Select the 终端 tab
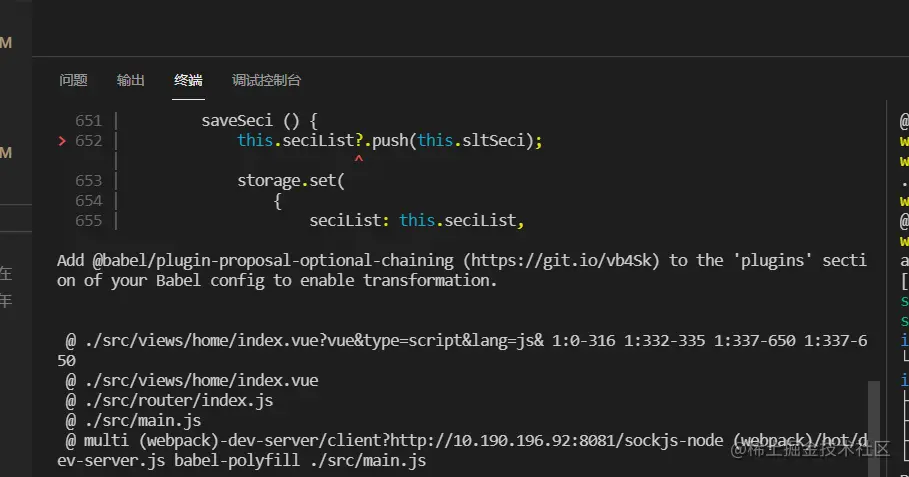Screen dimensions: 909x477 coord(188,80)
